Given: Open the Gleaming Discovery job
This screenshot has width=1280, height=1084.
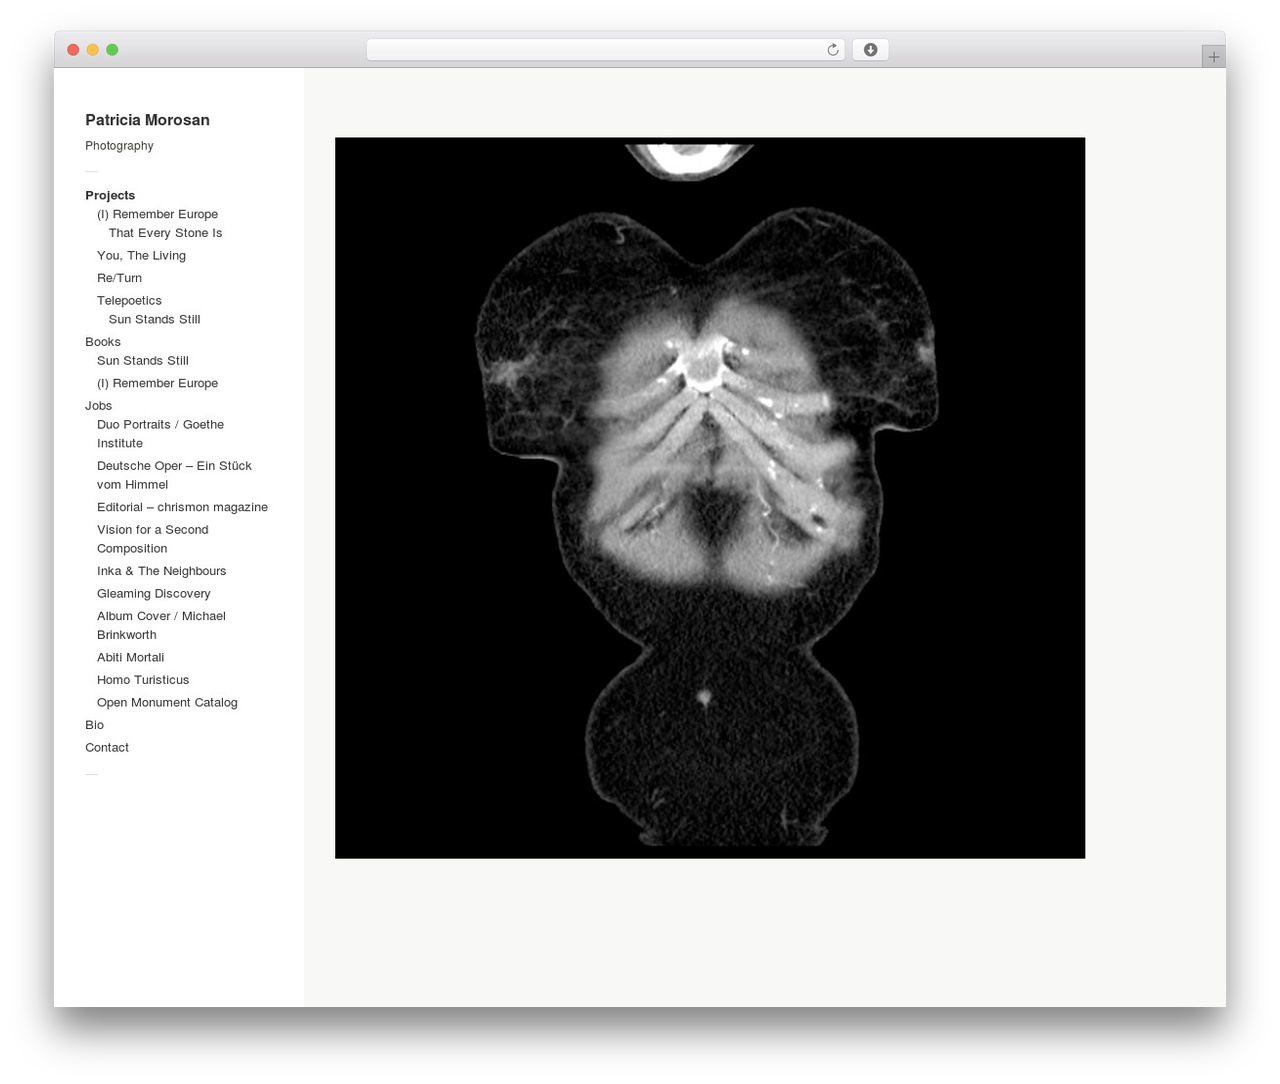Looking at the screenshot, I should click(153, 594).
